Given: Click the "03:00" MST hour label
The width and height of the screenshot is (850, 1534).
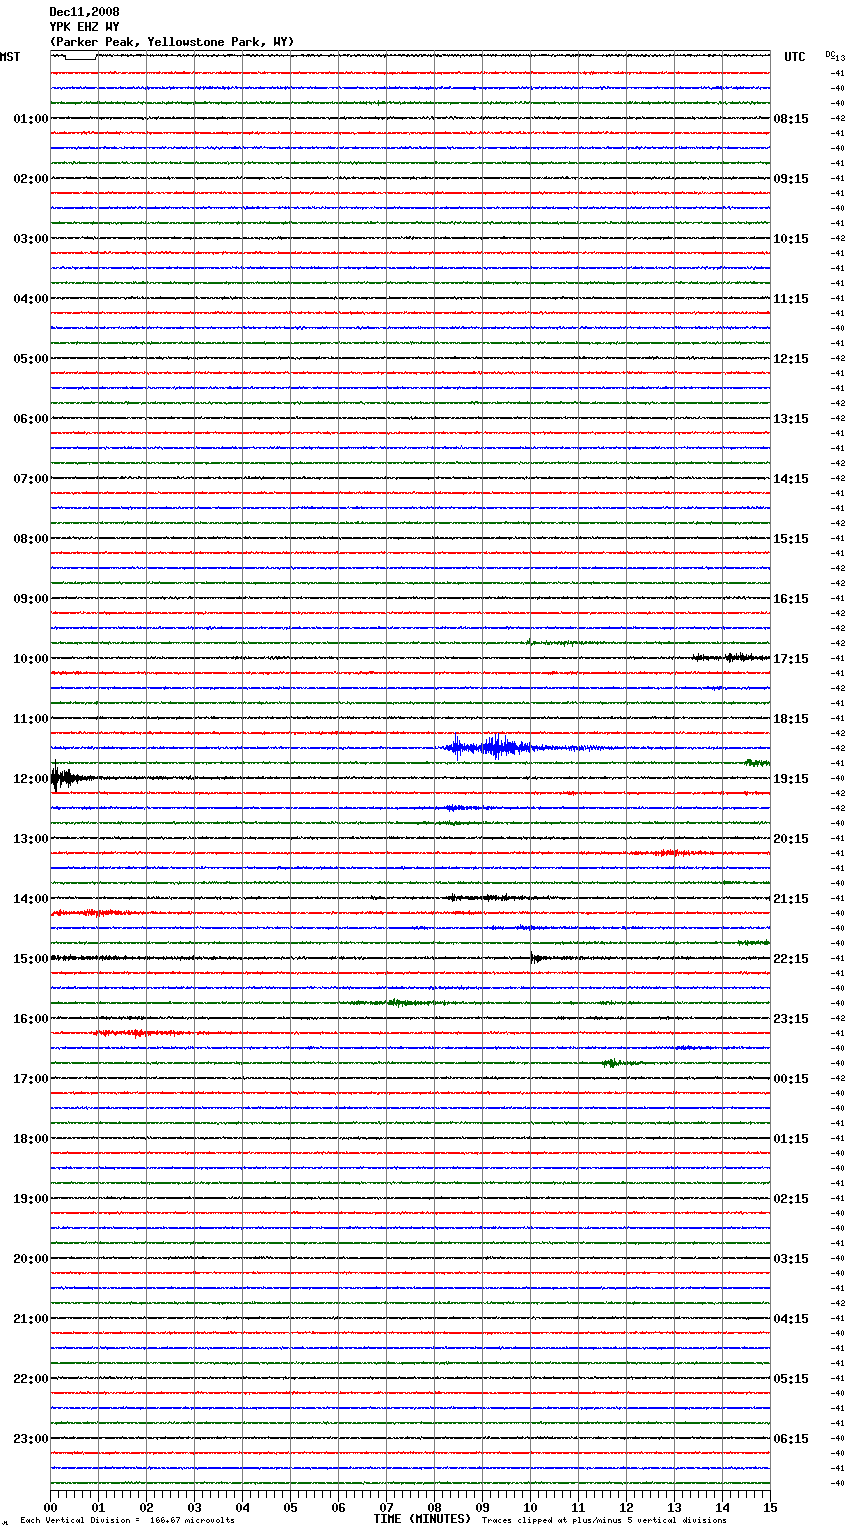Looking at the screenshot, I should [x=31, y=239].
